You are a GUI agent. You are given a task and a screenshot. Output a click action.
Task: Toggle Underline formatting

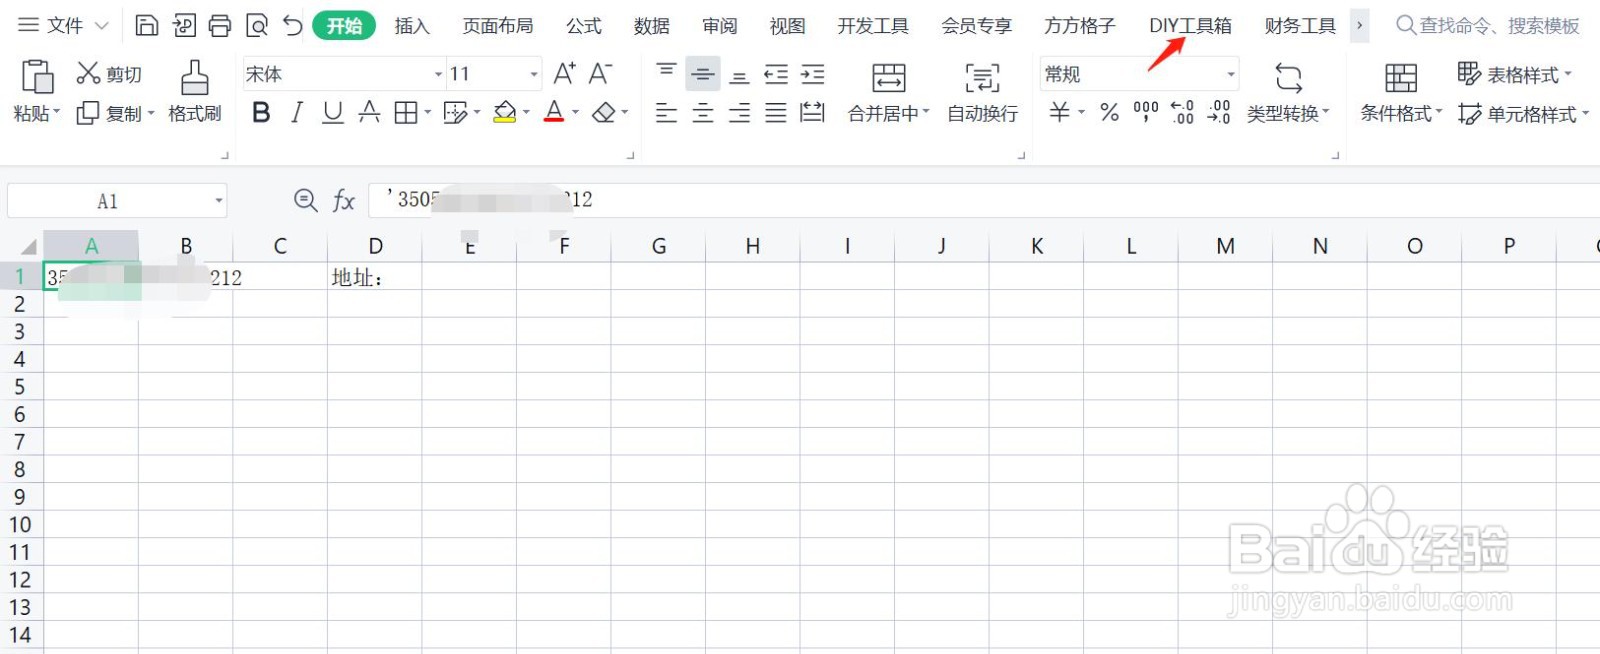point(333,113)
